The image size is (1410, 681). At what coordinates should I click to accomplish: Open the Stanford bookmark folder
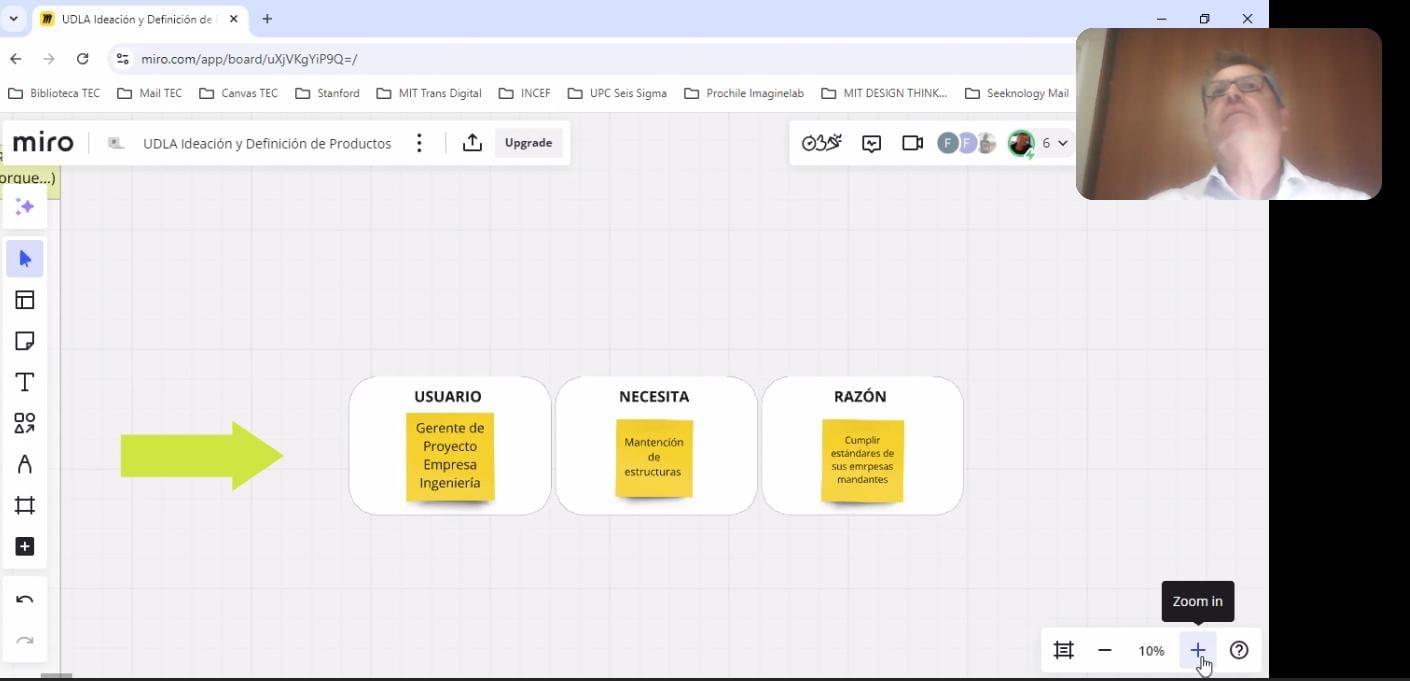(x=327, y=93)
